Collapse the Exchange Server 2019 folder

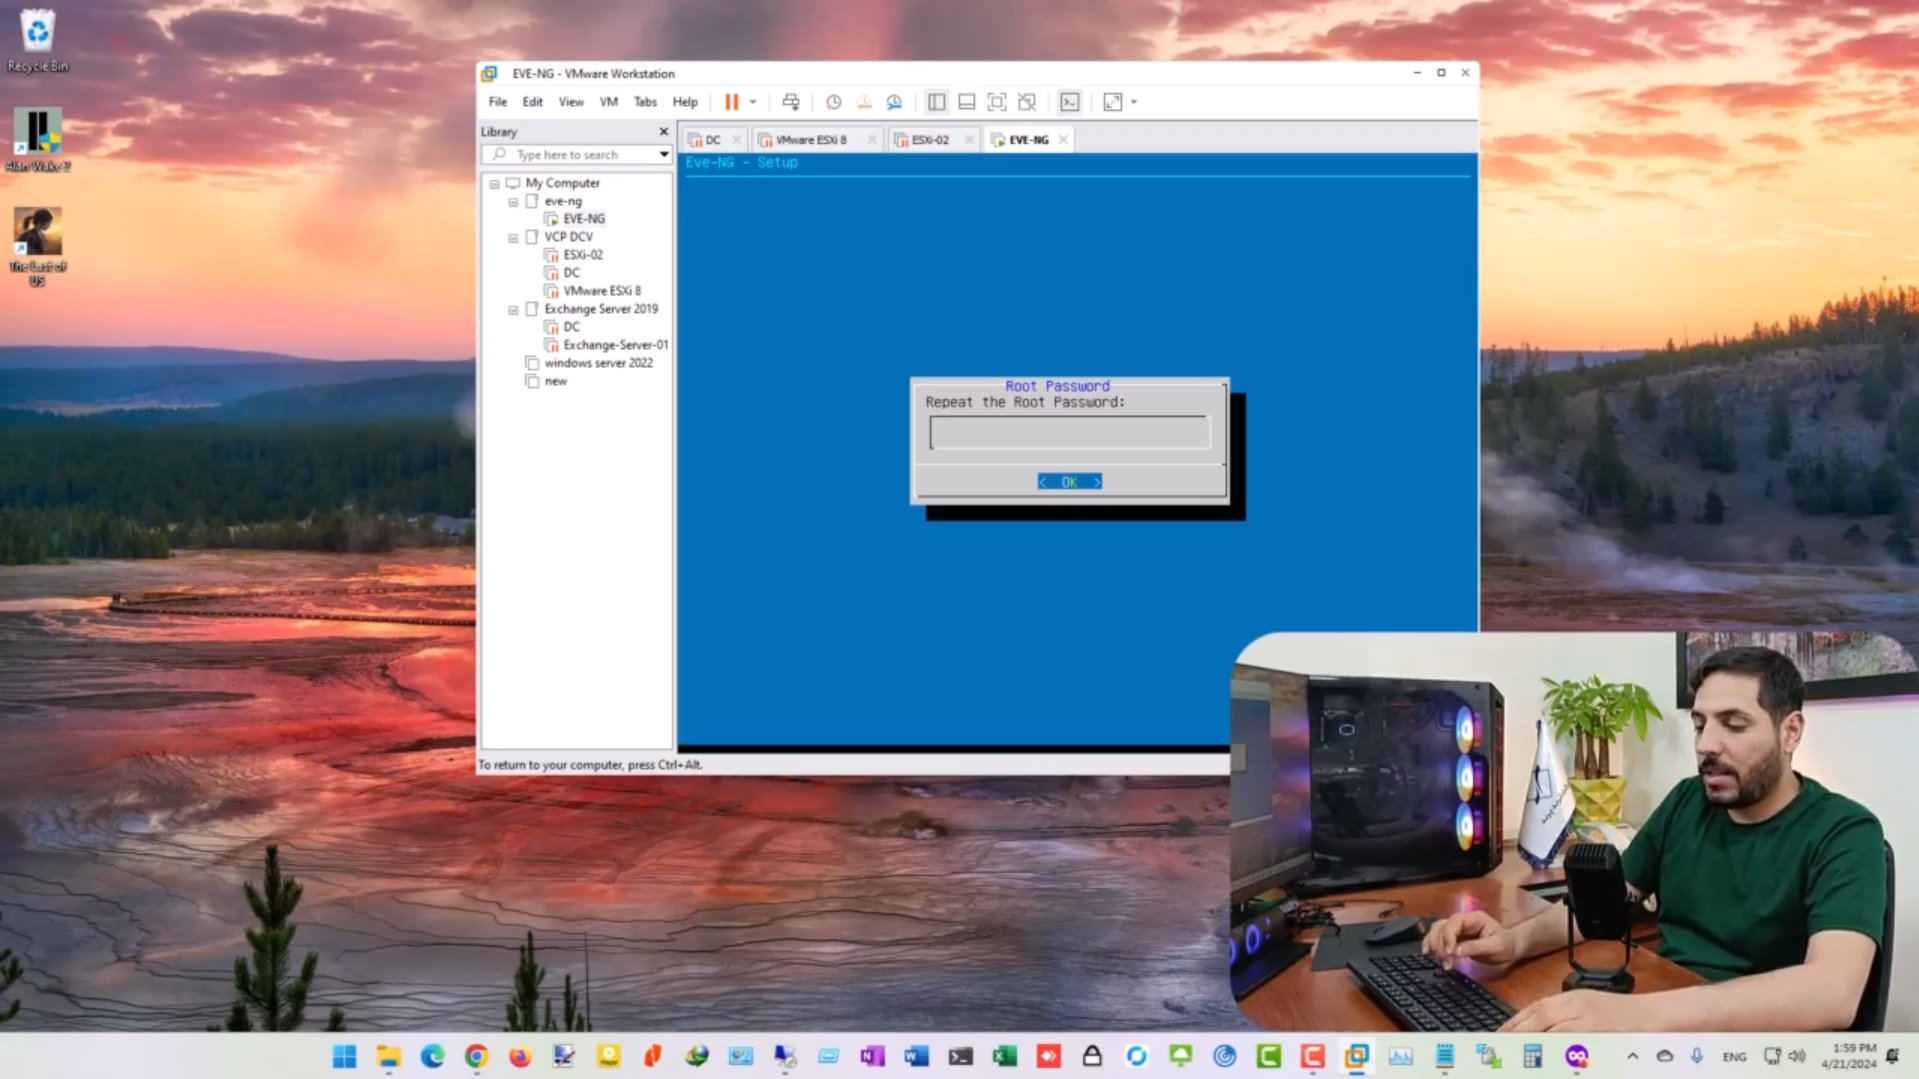pyautogui.click(x=513, y=310)
